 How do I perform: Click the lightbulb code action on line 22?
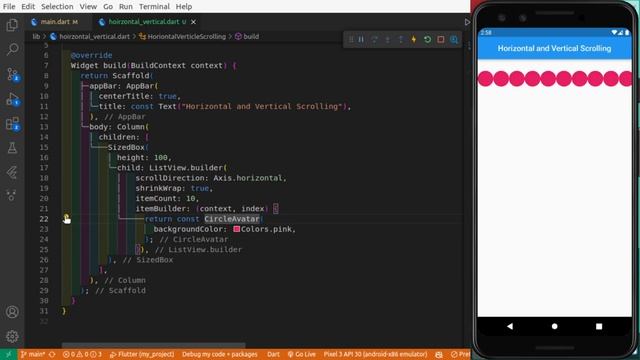point(66,218)
